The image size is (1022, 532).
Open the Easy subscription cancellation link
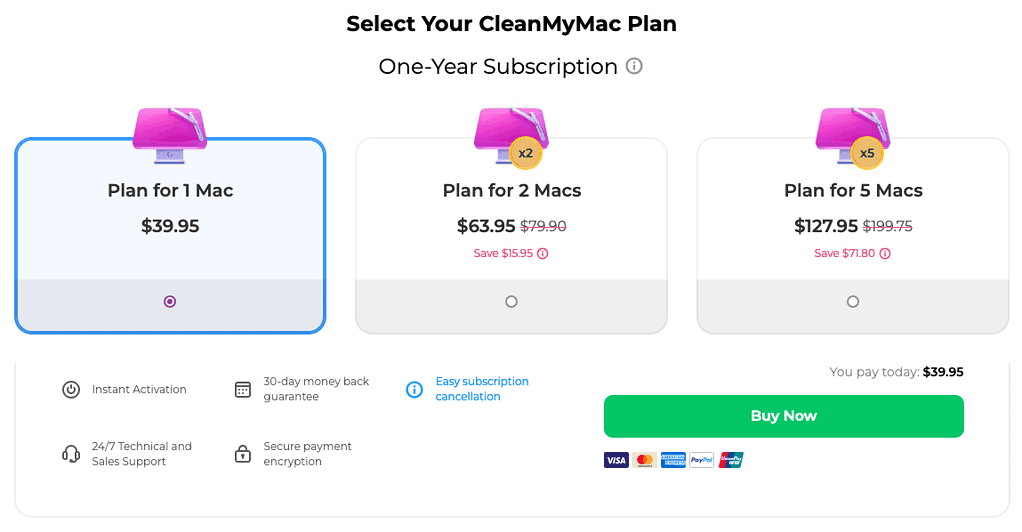point(481,389)
